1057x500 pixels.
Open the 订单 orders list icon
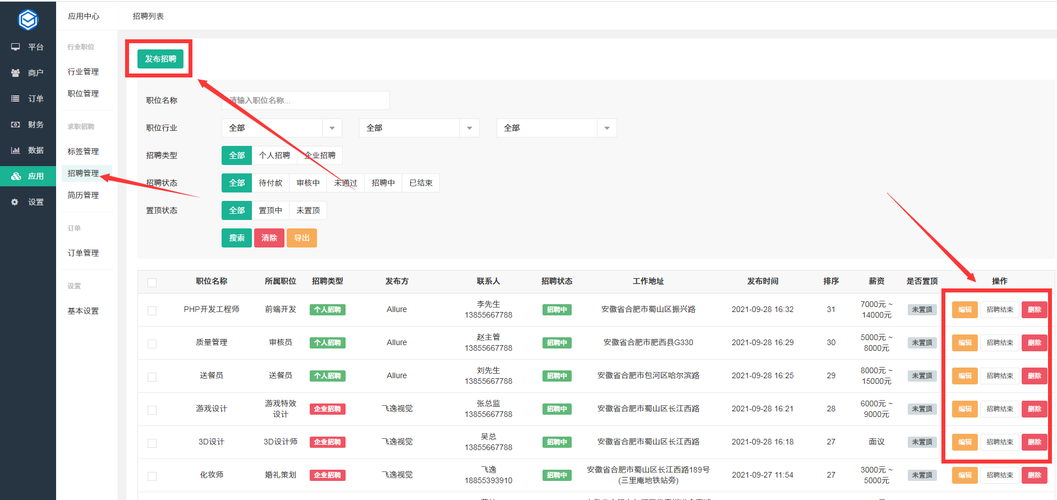[x=16, y=99]
